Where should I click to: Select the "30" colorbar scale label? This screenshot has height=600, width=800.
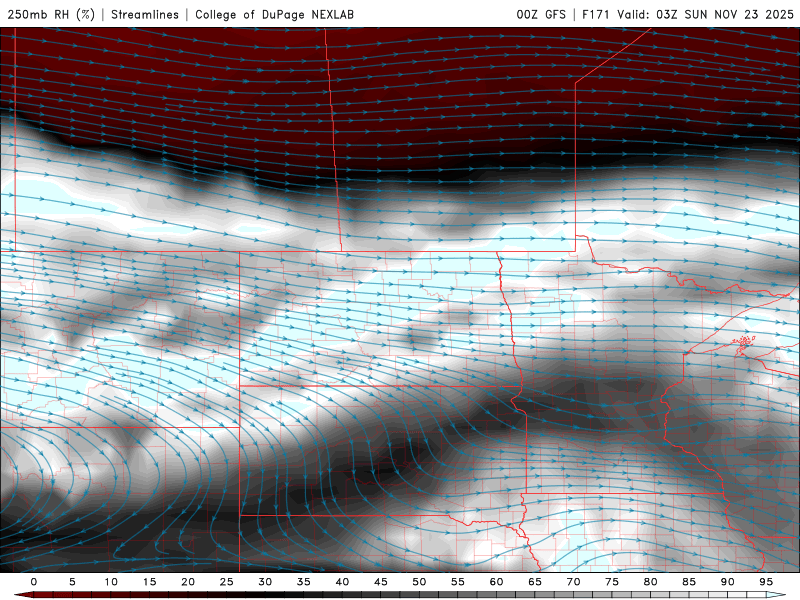[265, 582]
